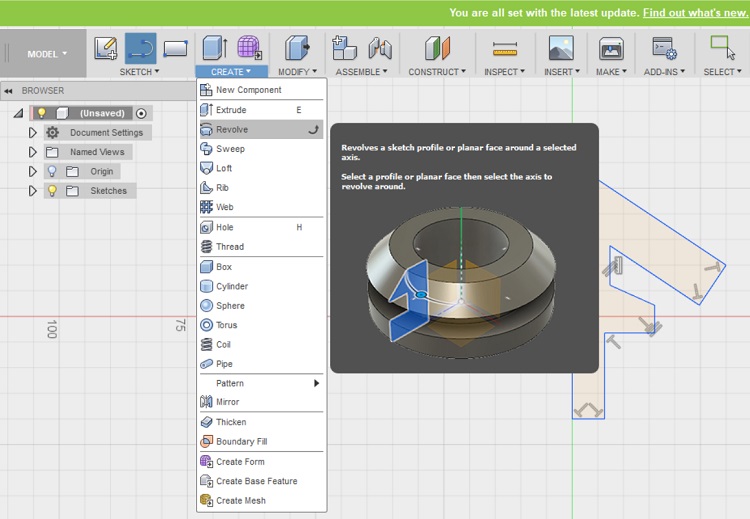Open the Pattern submenu

262,383
